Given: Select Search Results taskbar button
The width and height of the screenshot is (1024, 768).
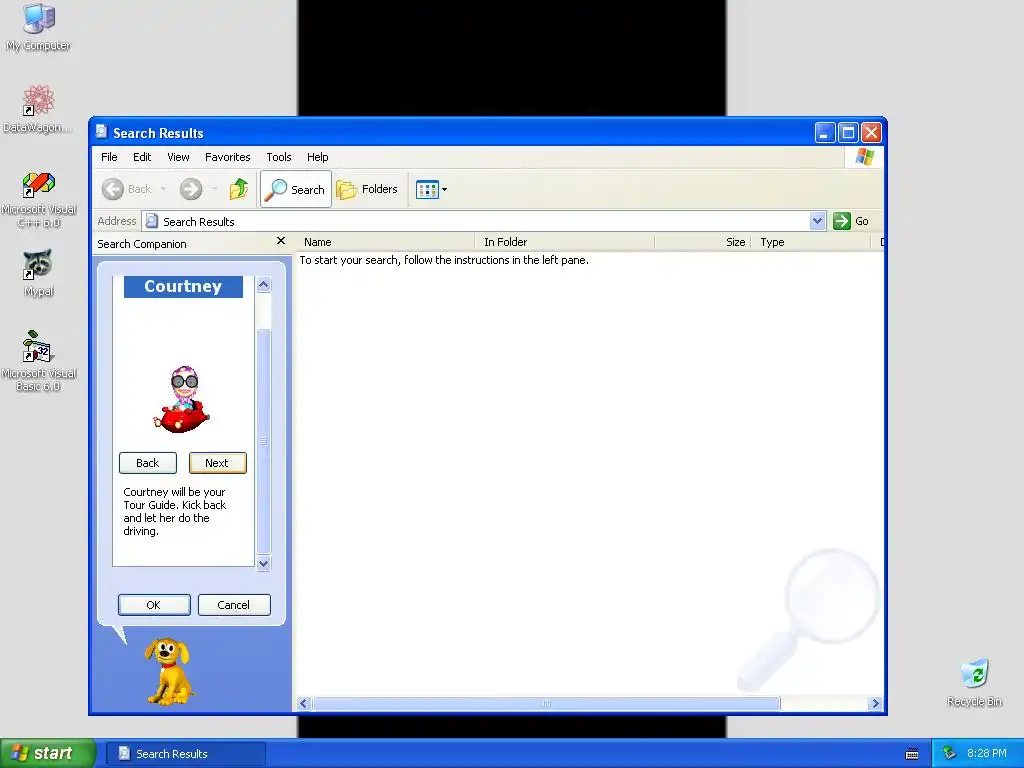Looking at the screenshot, I should click(185, 754).
